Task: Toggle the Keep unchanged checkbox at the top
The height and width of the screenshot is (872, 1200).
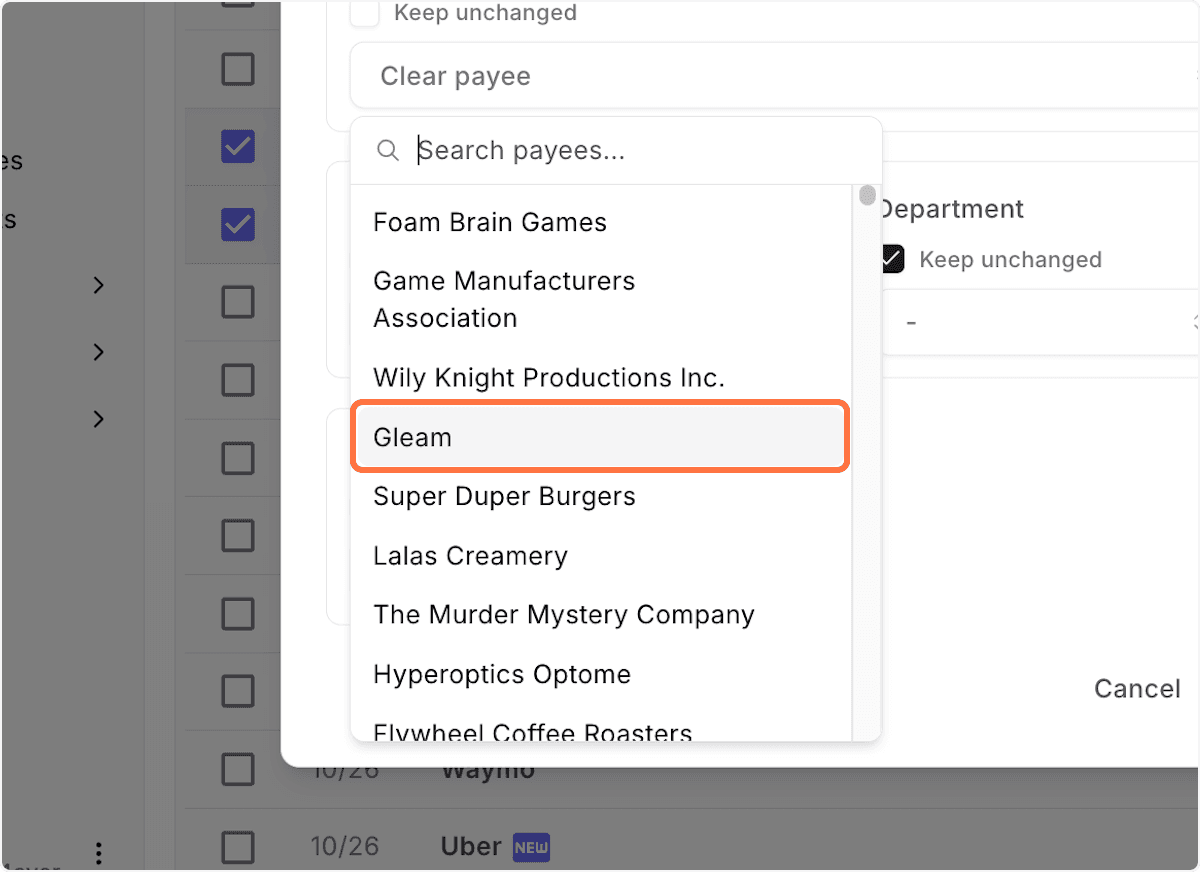Action: click(x=364, y=13)
